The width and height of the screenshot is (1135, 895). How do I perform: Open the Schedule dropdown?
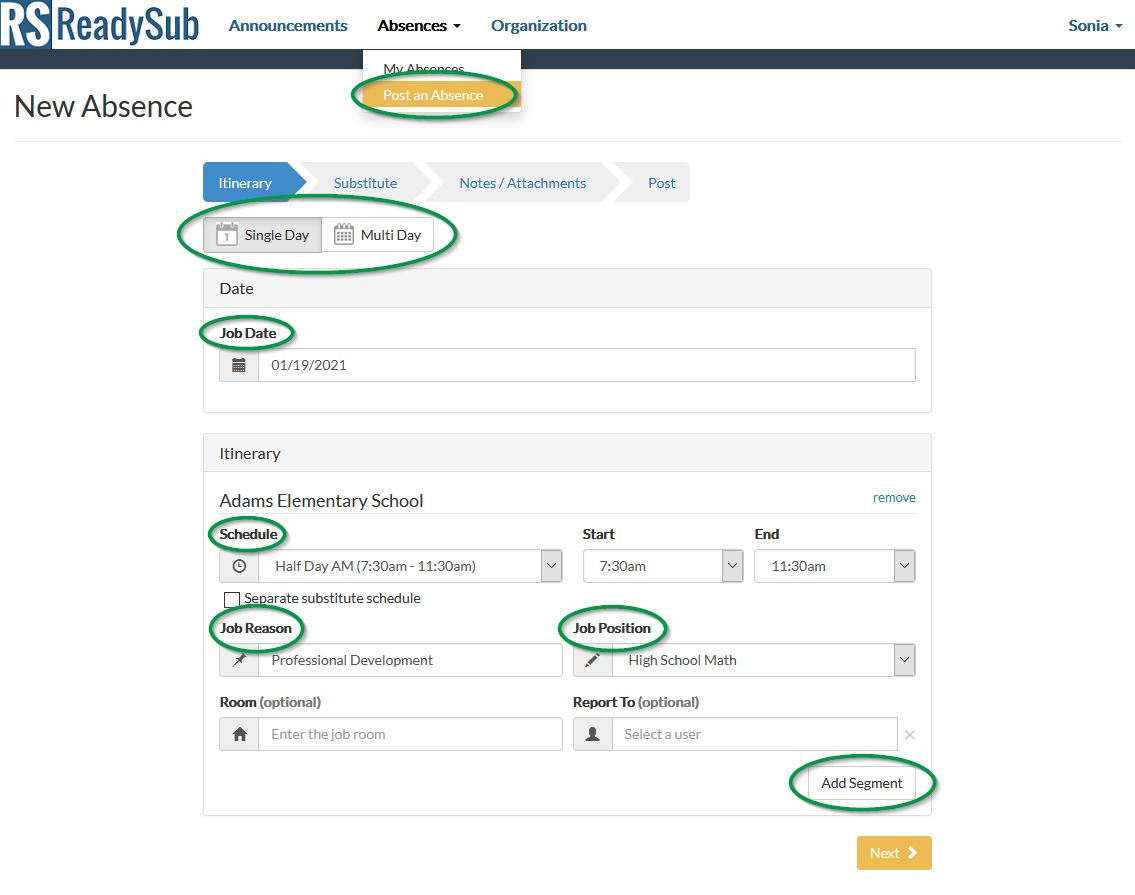[x=549, y=566]
